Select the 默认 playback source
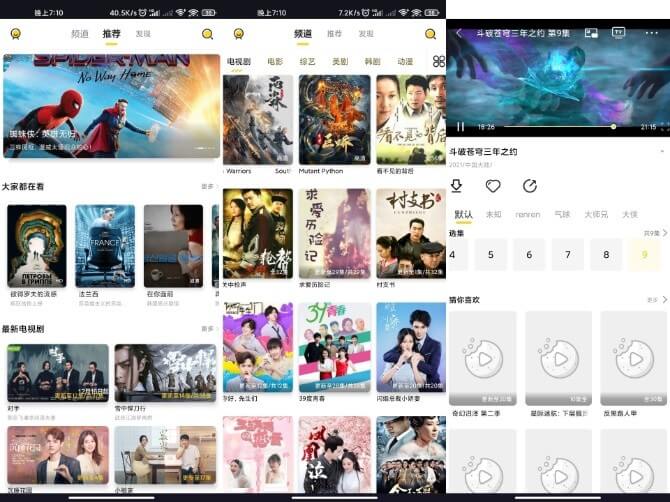The image size is (670, 502). click(463, 214)
